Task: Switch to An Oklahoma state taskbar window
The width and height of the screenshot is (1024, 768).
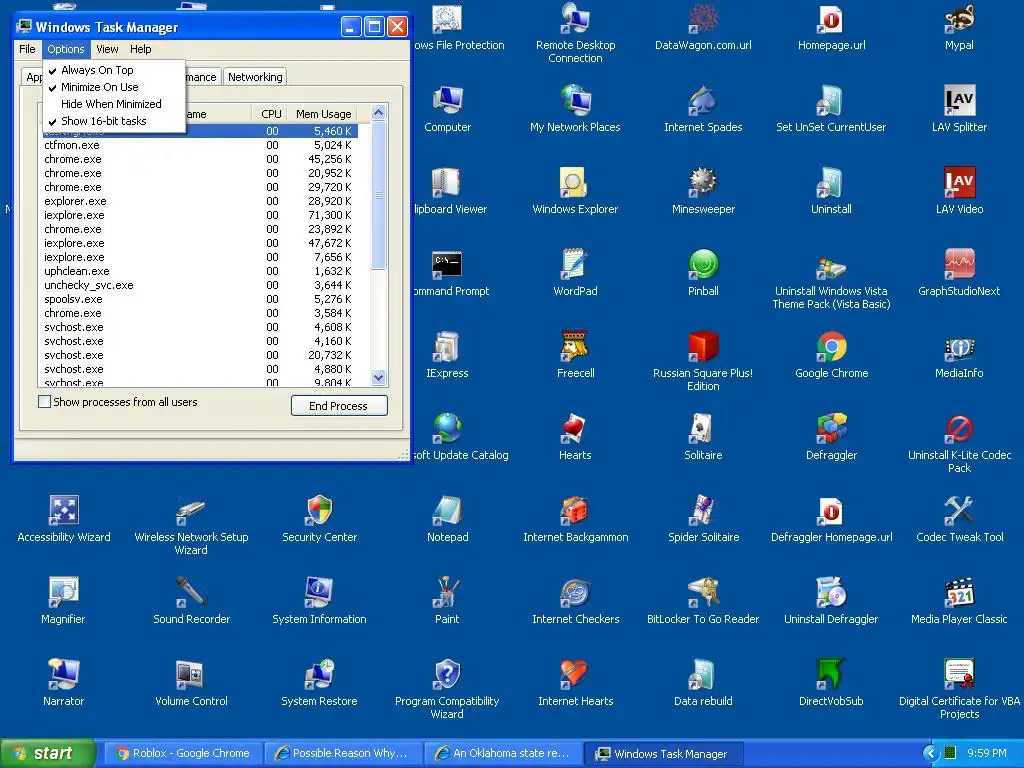Action: pos(502,753)
